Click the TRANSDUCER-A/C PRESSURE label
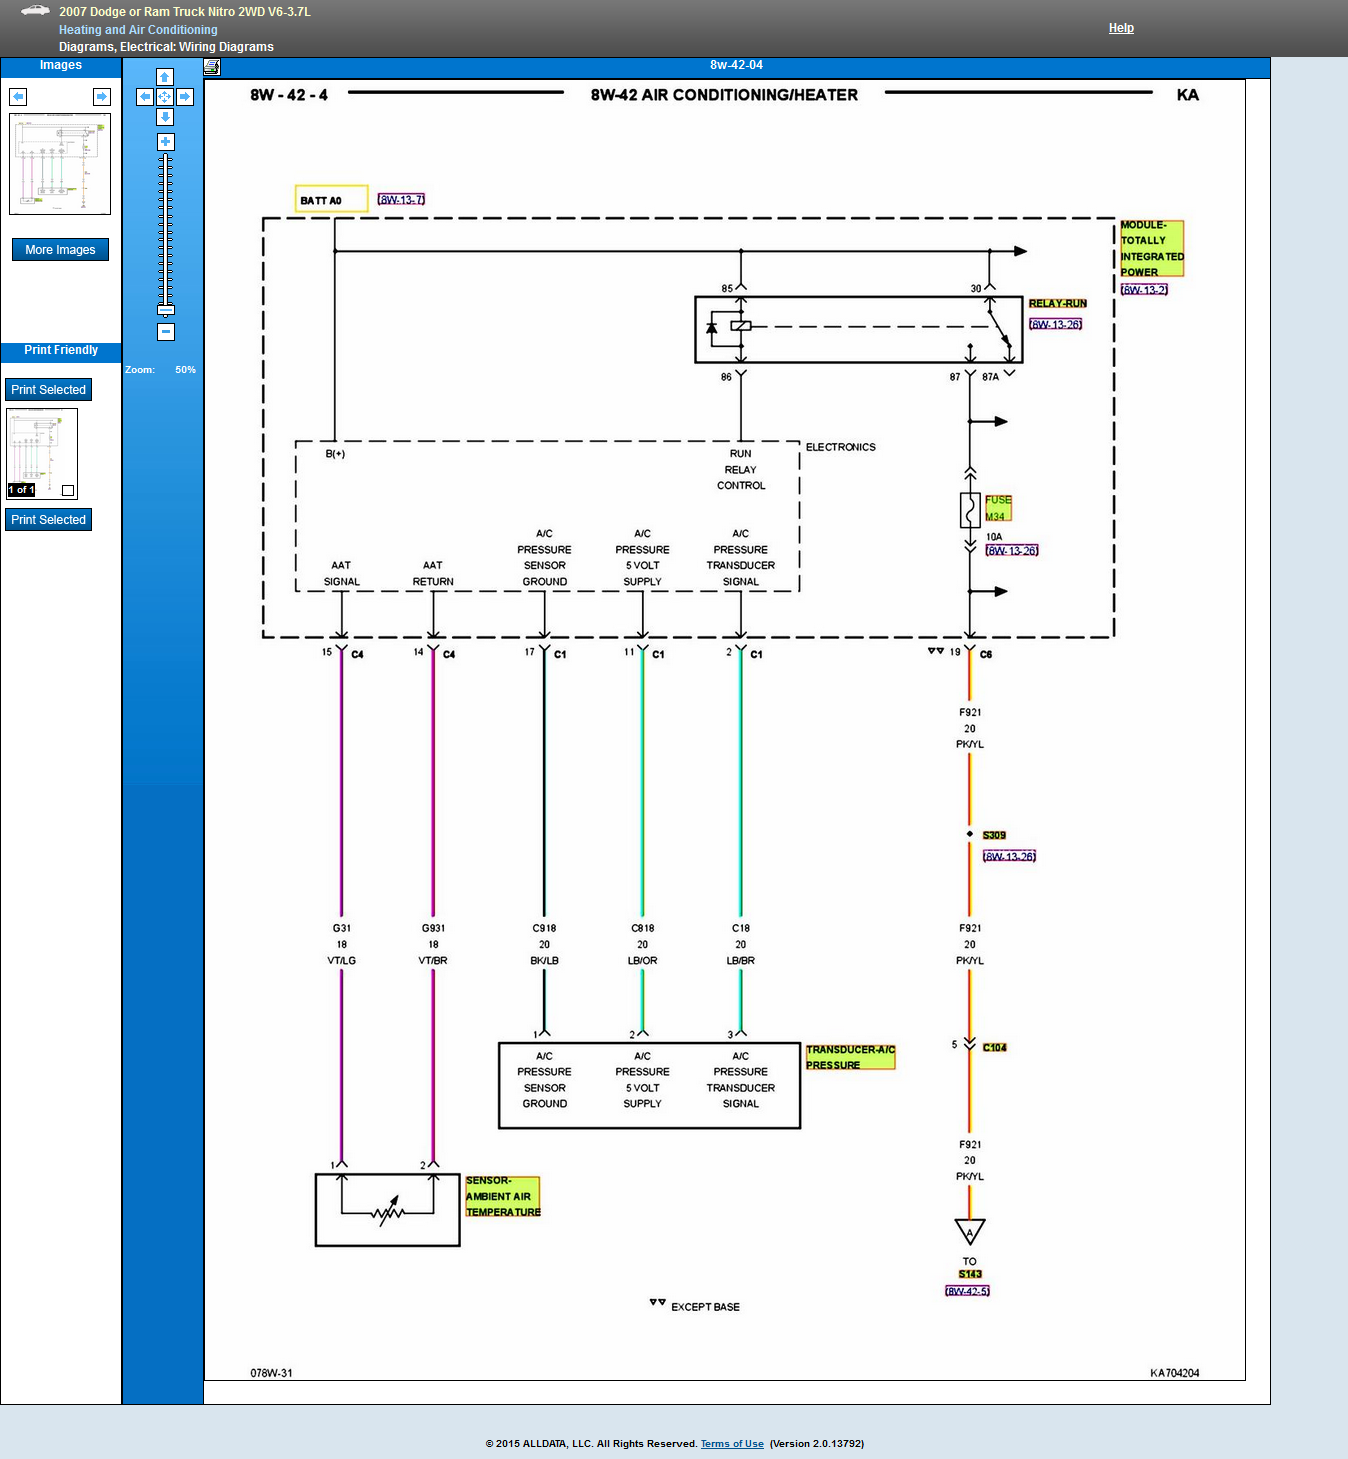The image size is (1348, 1459). (x=850, y=1057)
